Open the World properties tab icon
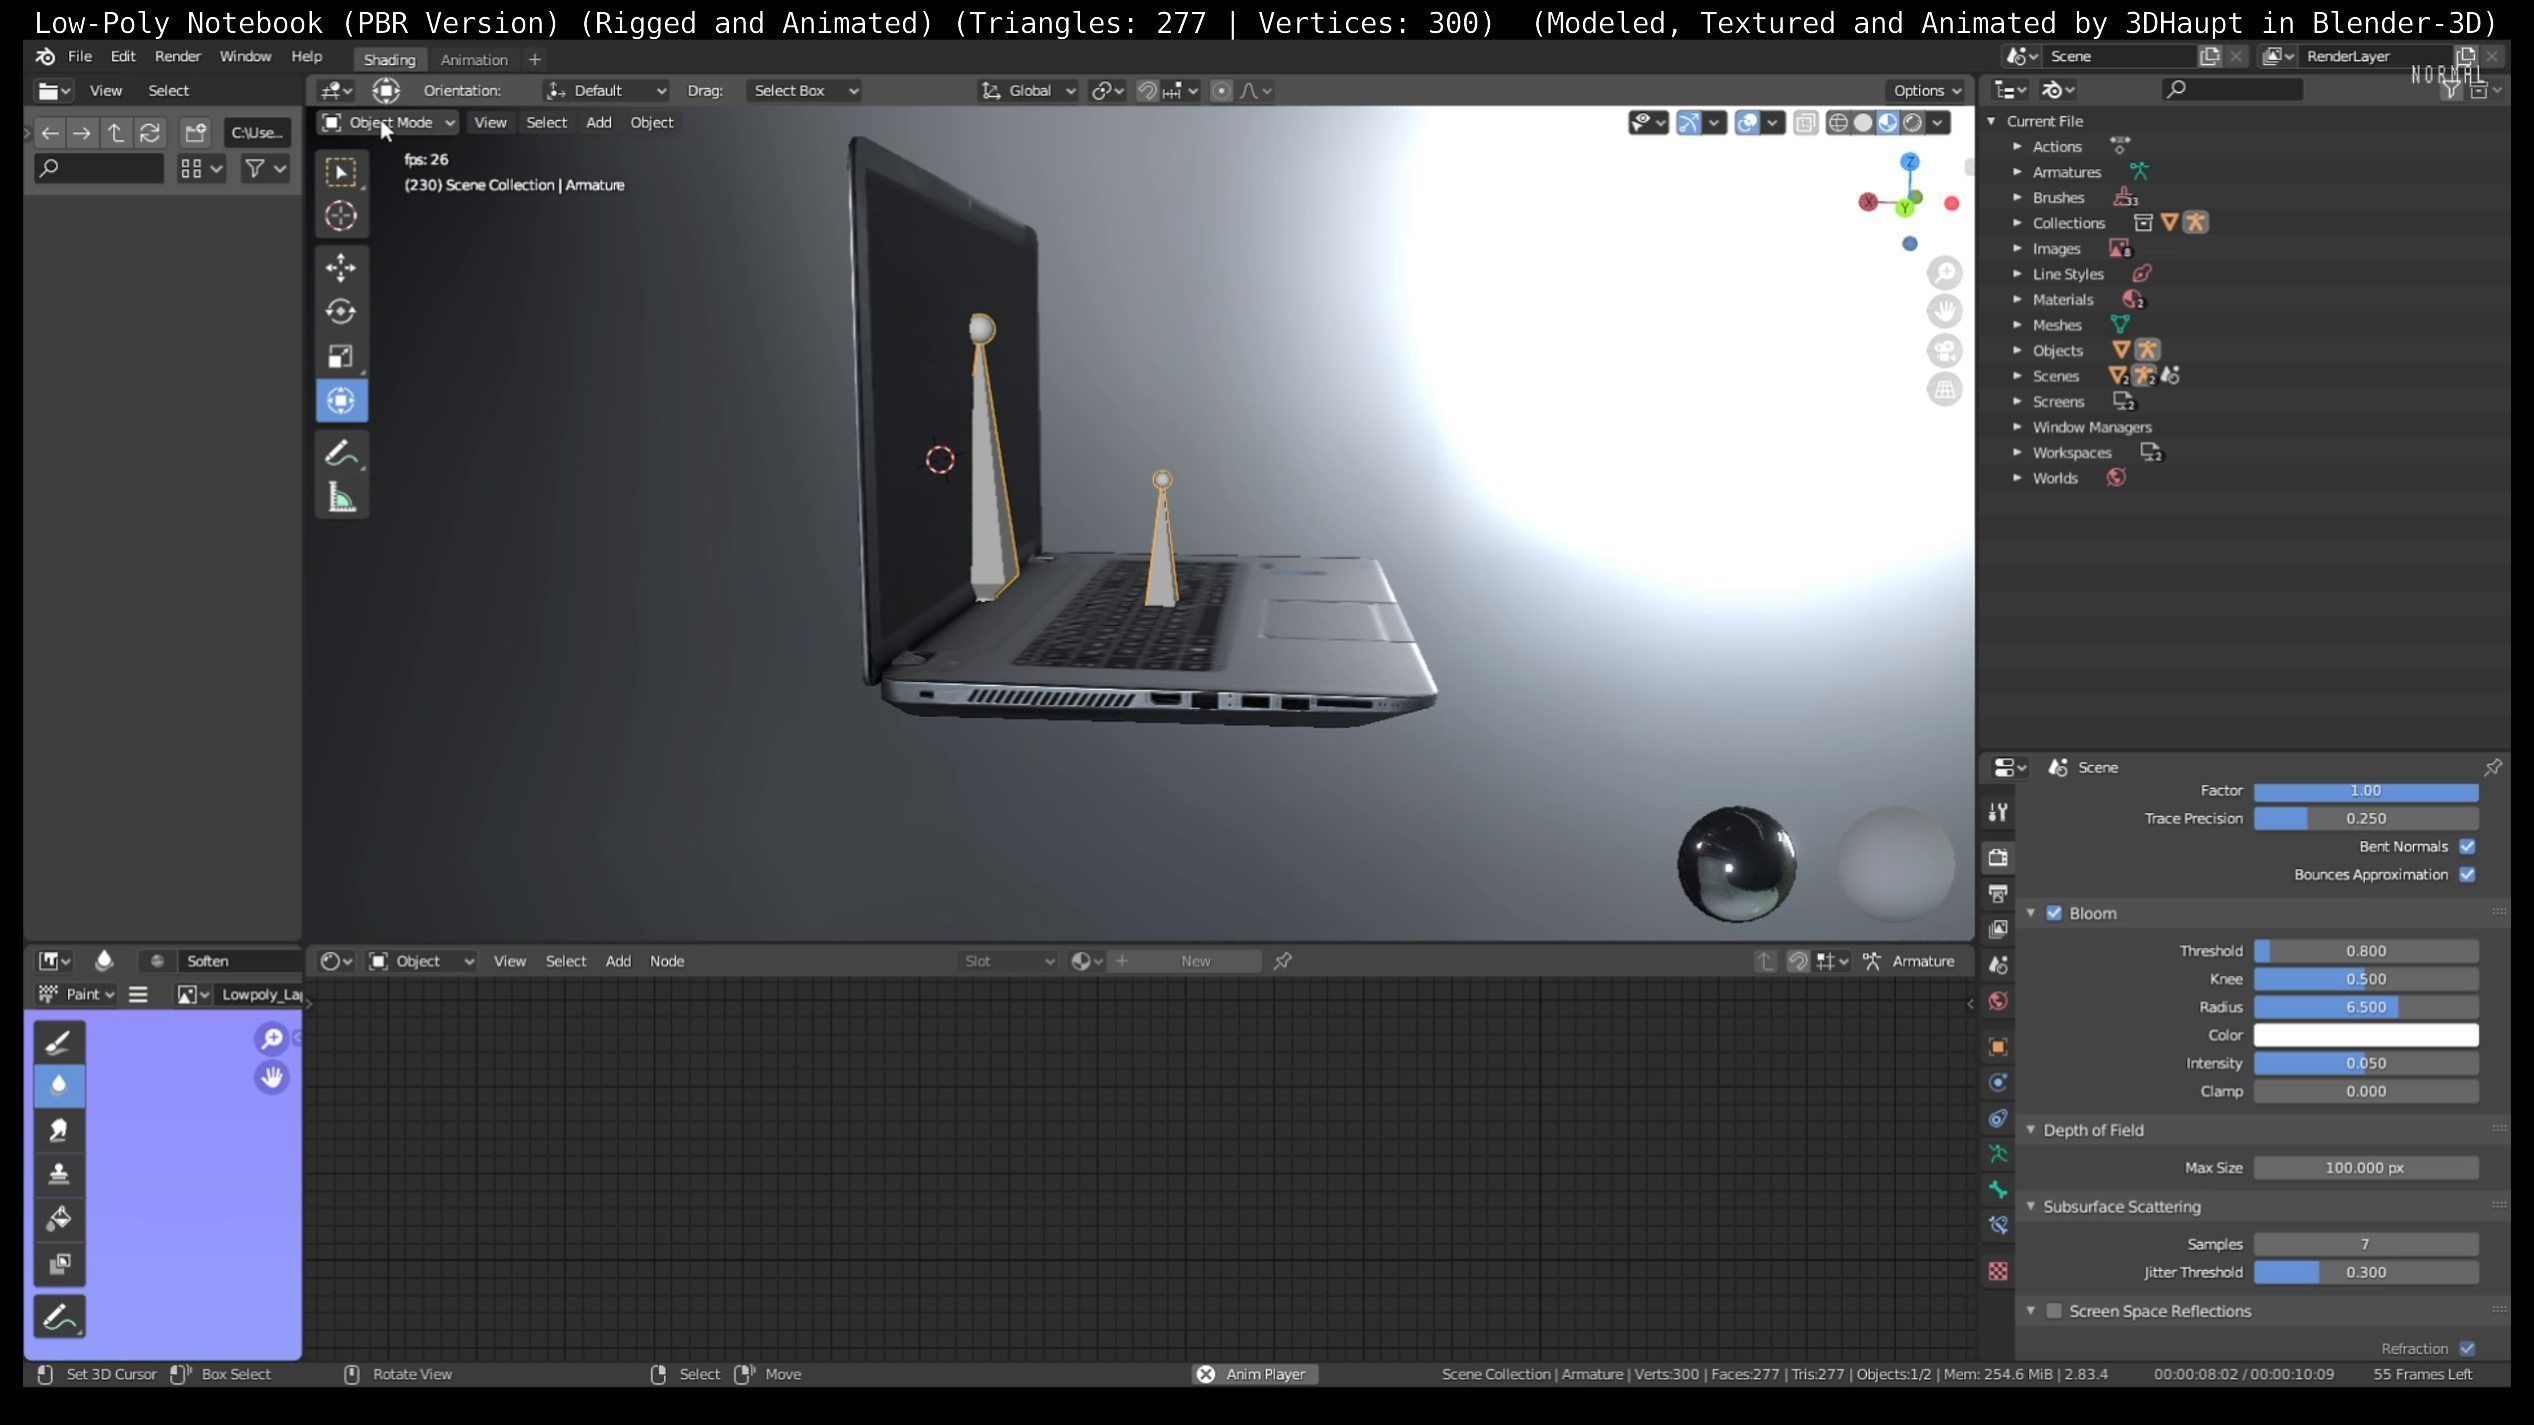This screenshot has width=2534, height=1425. pos(1998,1001)
